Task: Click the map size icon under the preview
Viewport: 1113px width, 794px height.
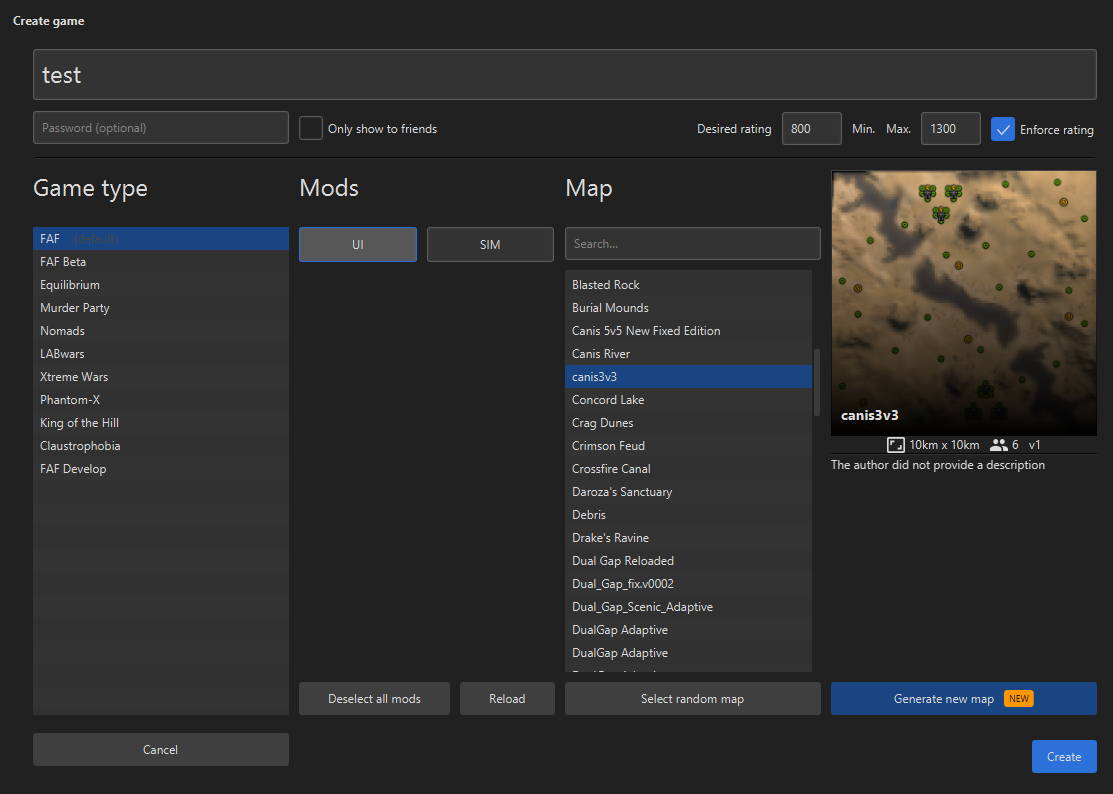Action: [895, 445]
